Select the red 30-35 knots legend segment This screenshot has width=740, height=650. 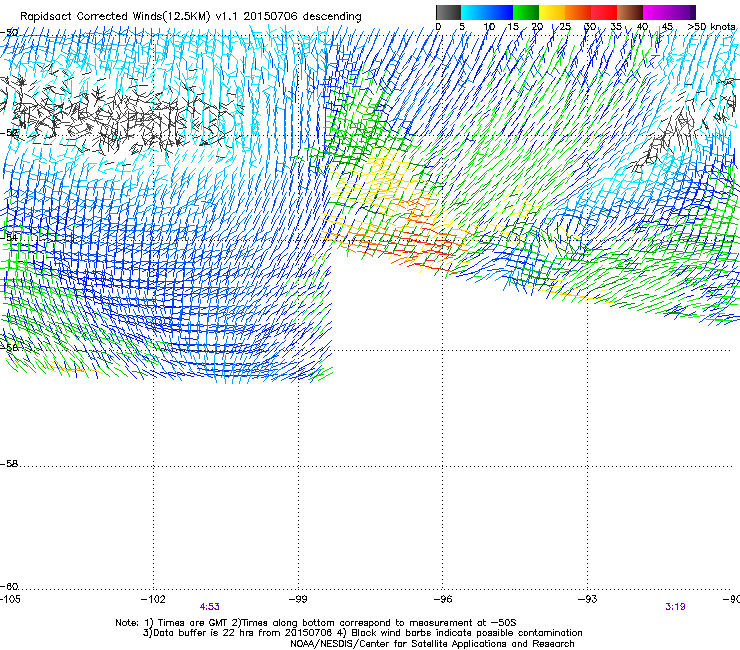click(604, 12)
